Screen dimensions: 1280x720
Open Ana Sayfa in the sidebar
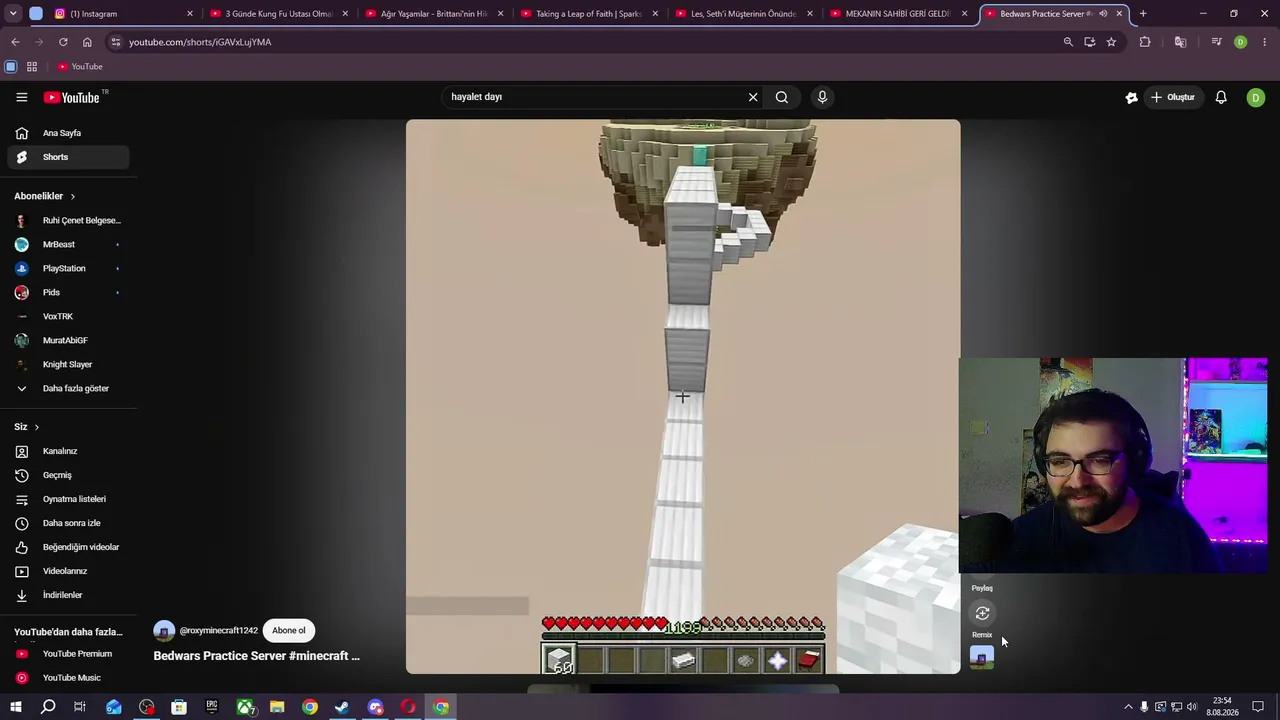point(69,133)
